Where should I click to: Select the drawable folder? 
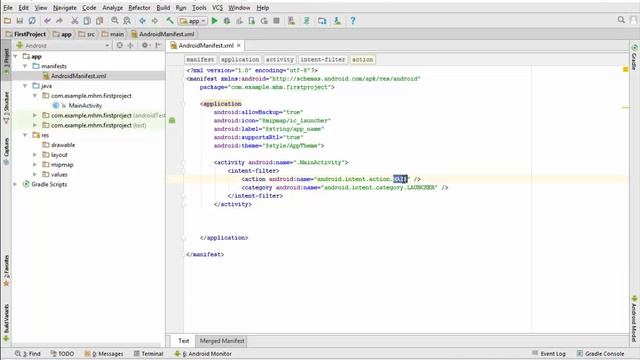point(62,145)
